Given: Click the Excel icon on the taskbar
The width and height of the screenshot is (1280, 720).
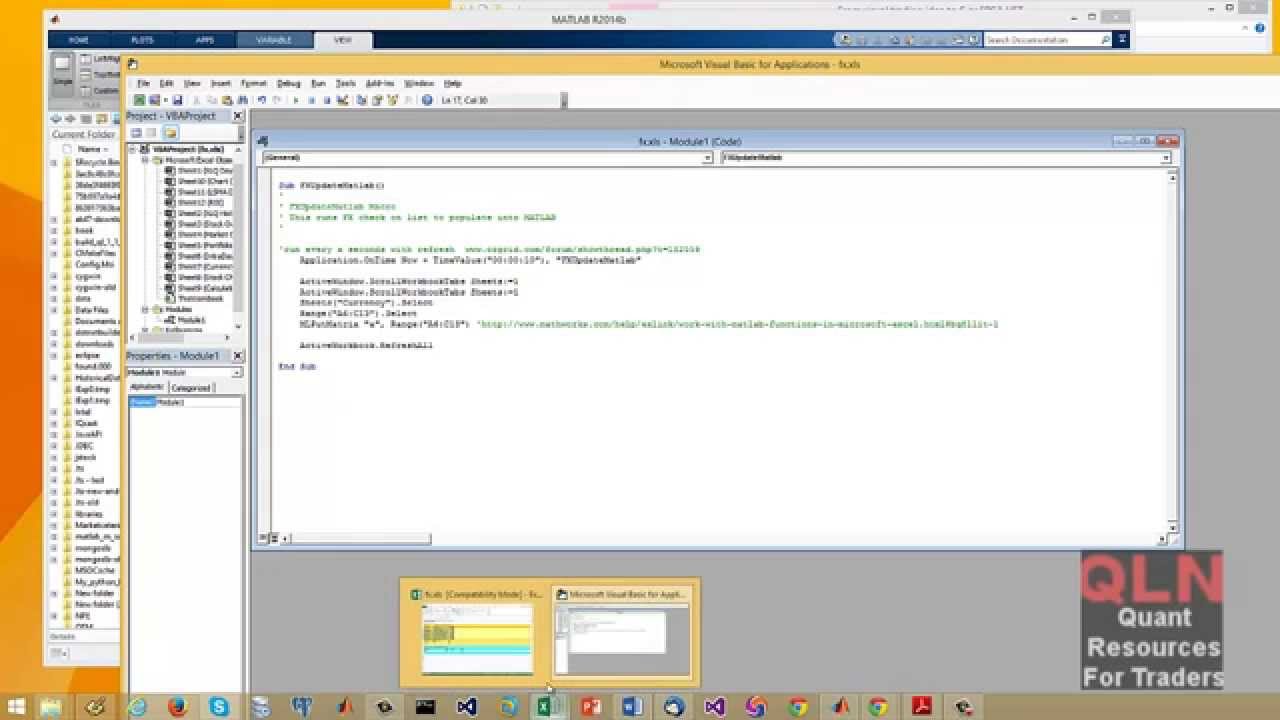Looking at the screenshot, I should click(x=547, y=706).
